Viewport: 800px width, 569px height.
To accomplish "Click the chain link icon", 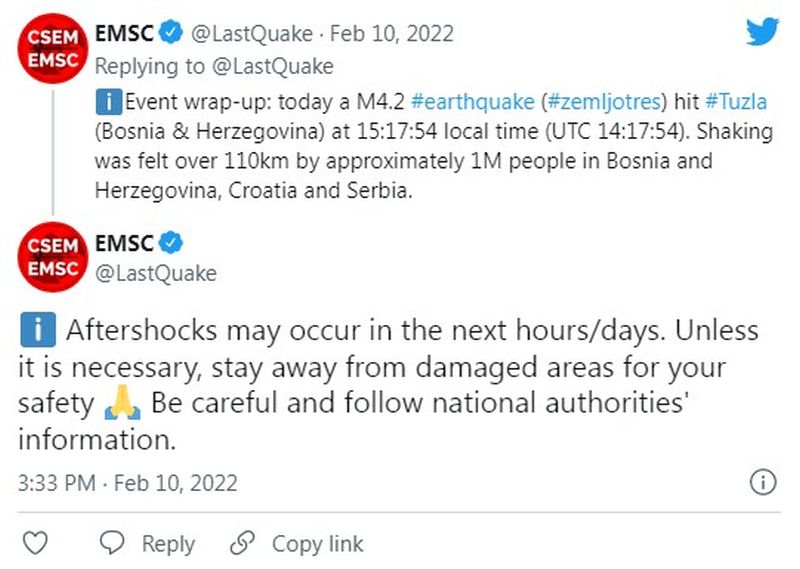I will (x=242, y=543).
